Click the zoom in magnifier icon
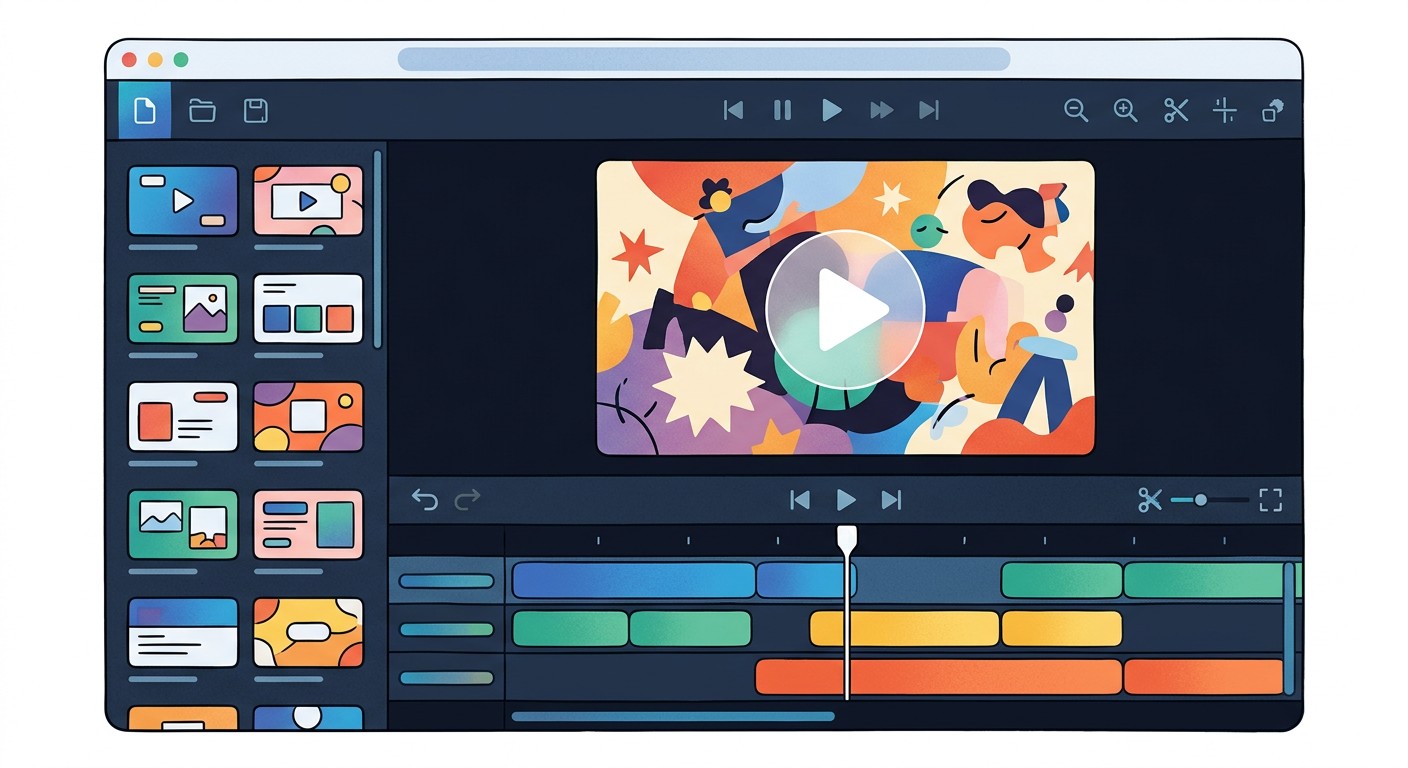 pyautogui.click(x=1126, y=111)
